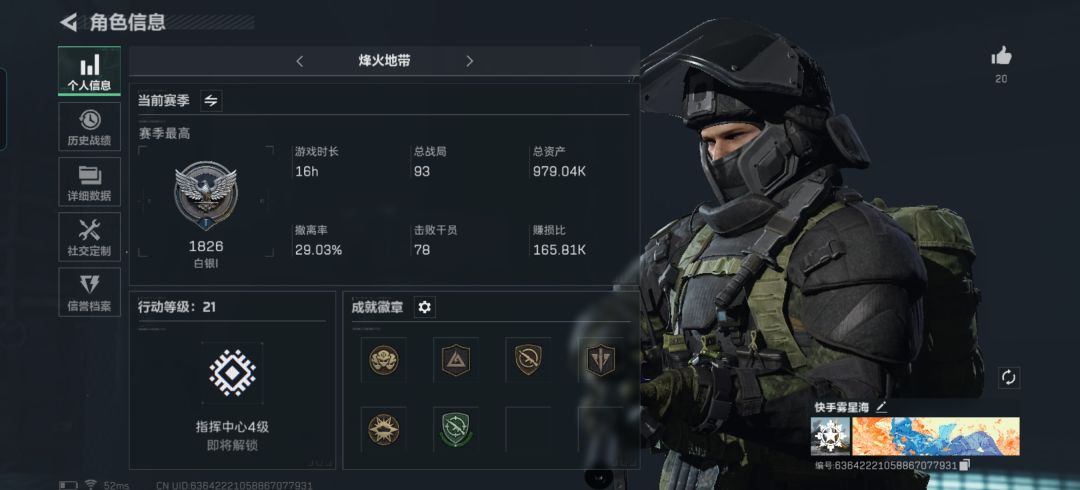Toggle season swap icon next to 当前赛季
Viewport: 1080px width, 490px height.
211,101
